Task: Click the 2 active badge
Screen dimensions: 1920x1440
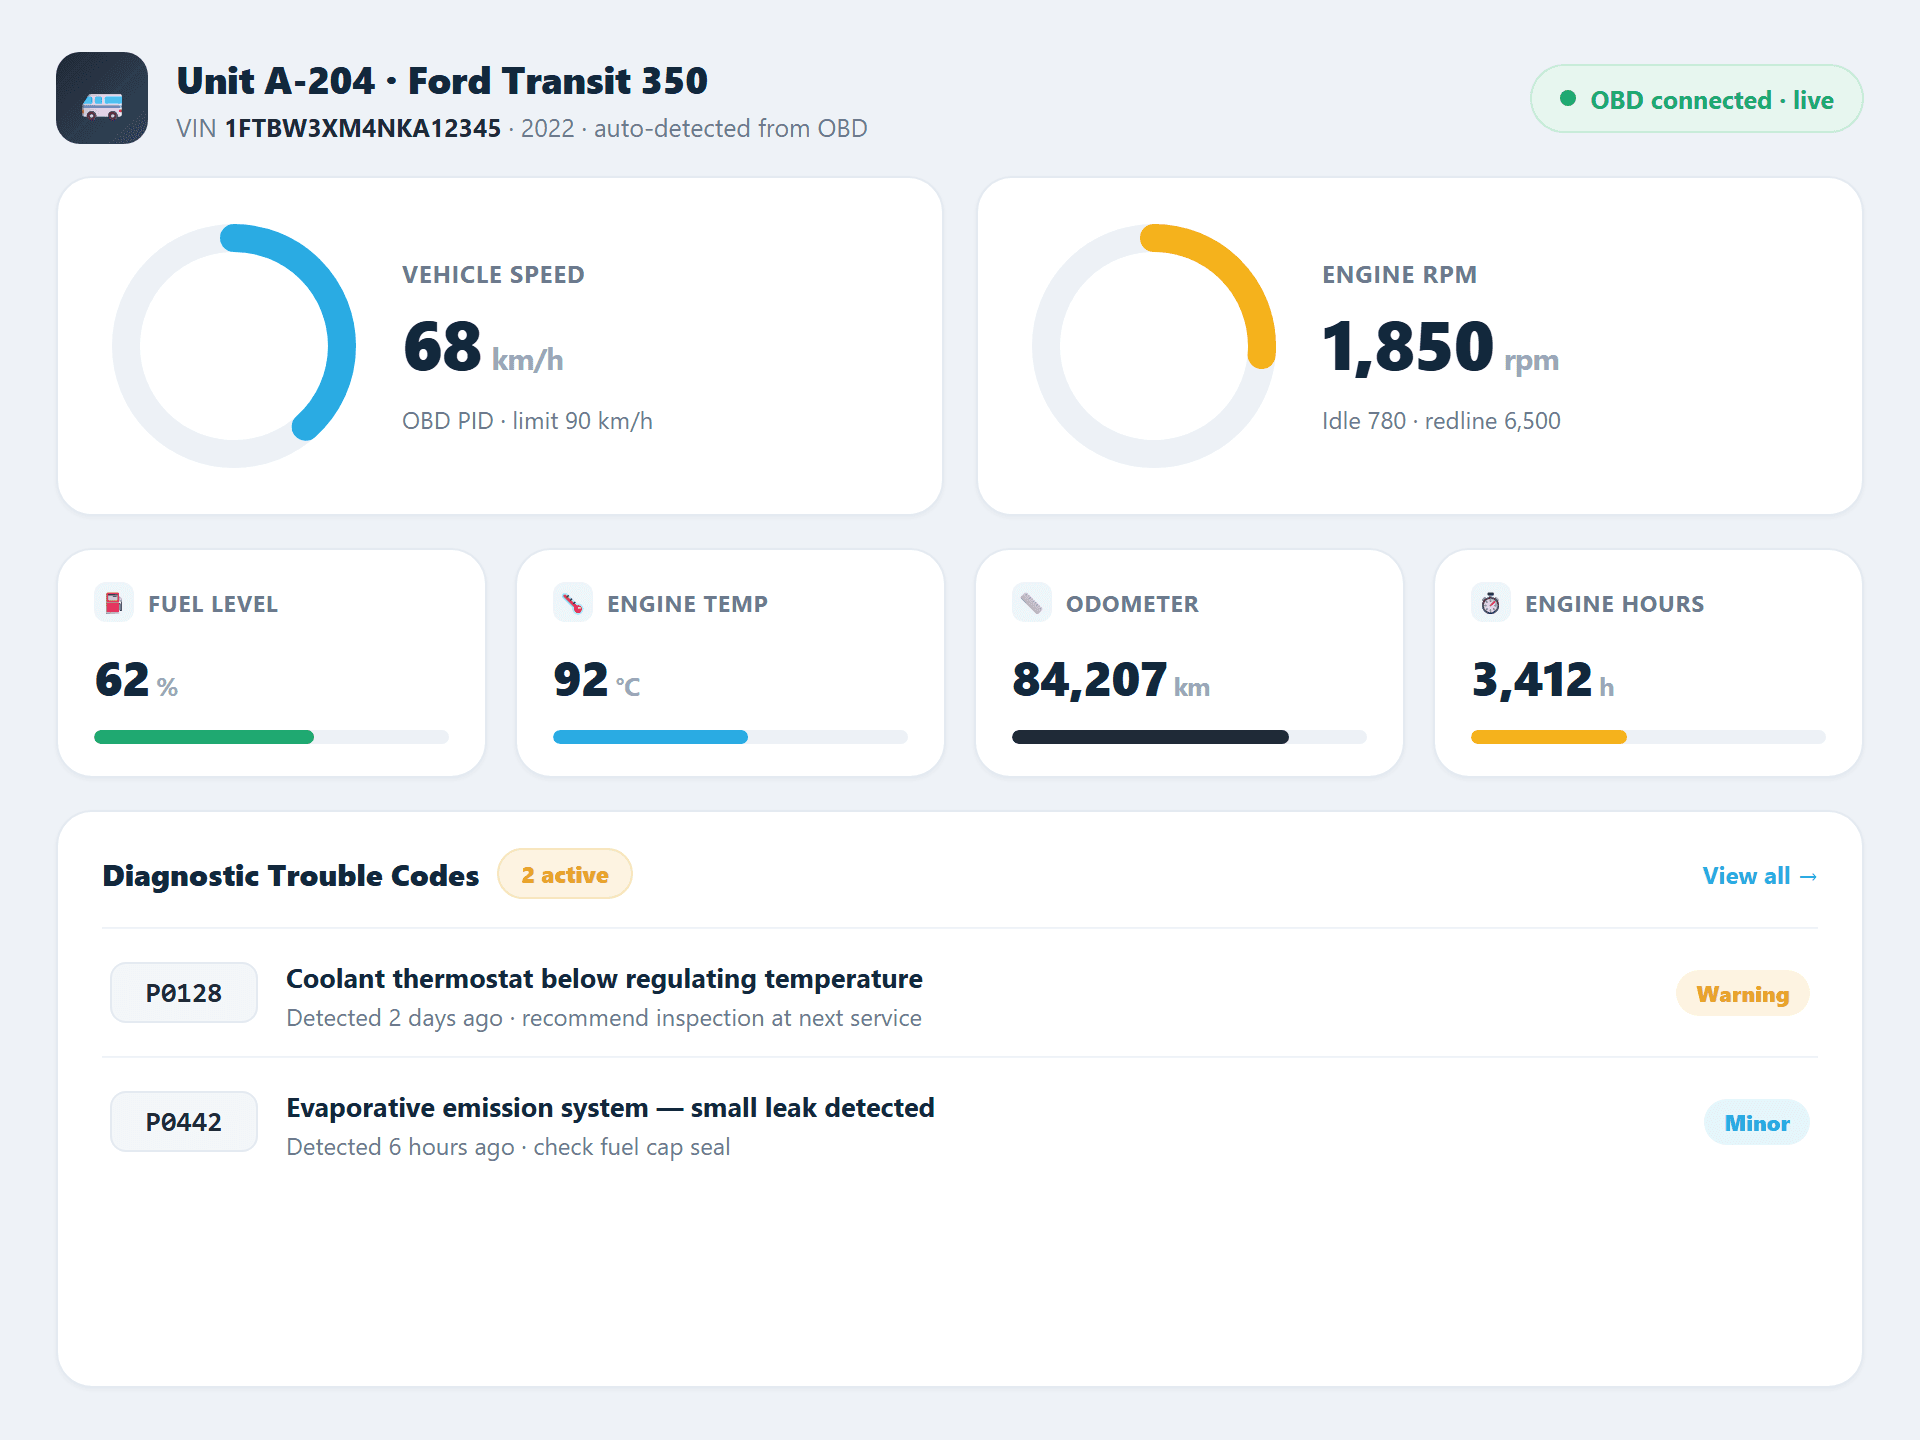Action: (x=565, y=874)
